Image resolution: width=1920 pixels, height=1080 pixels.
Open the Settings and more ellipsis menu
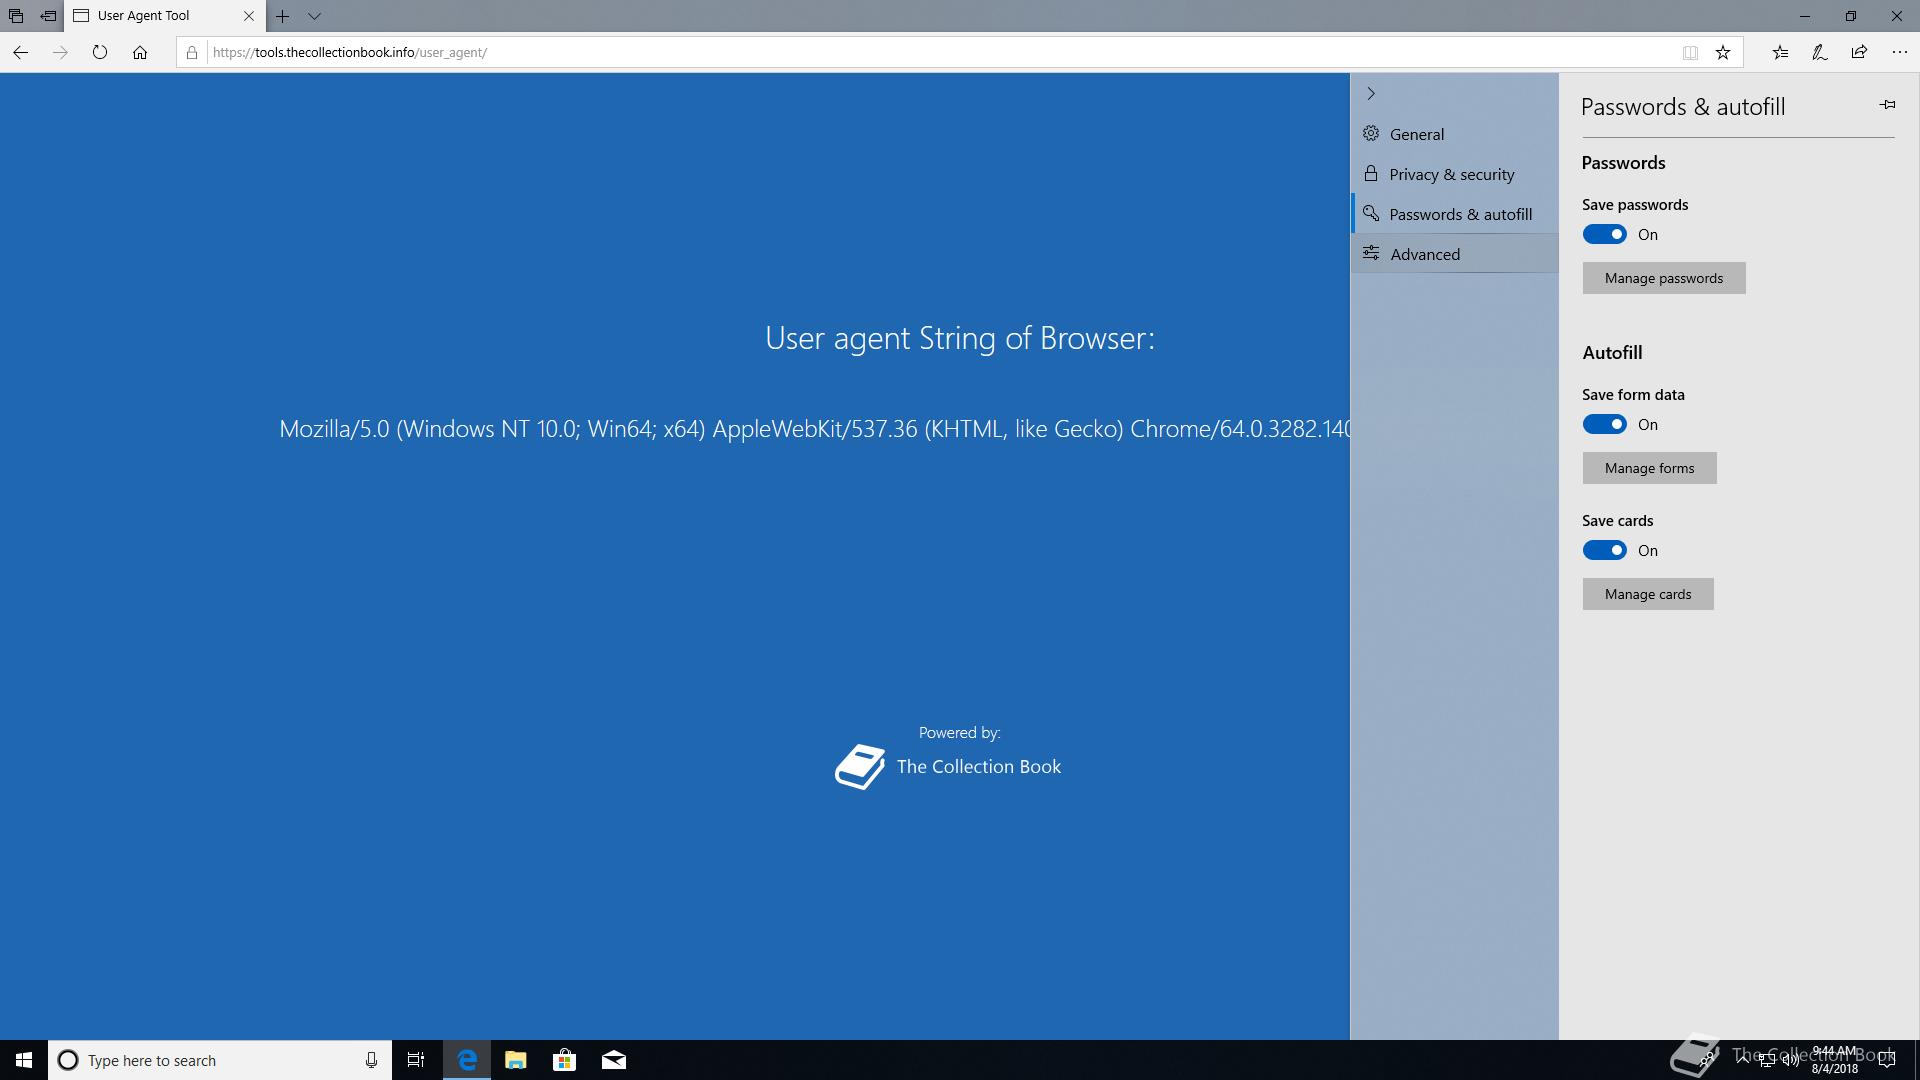pos(1899,53)
